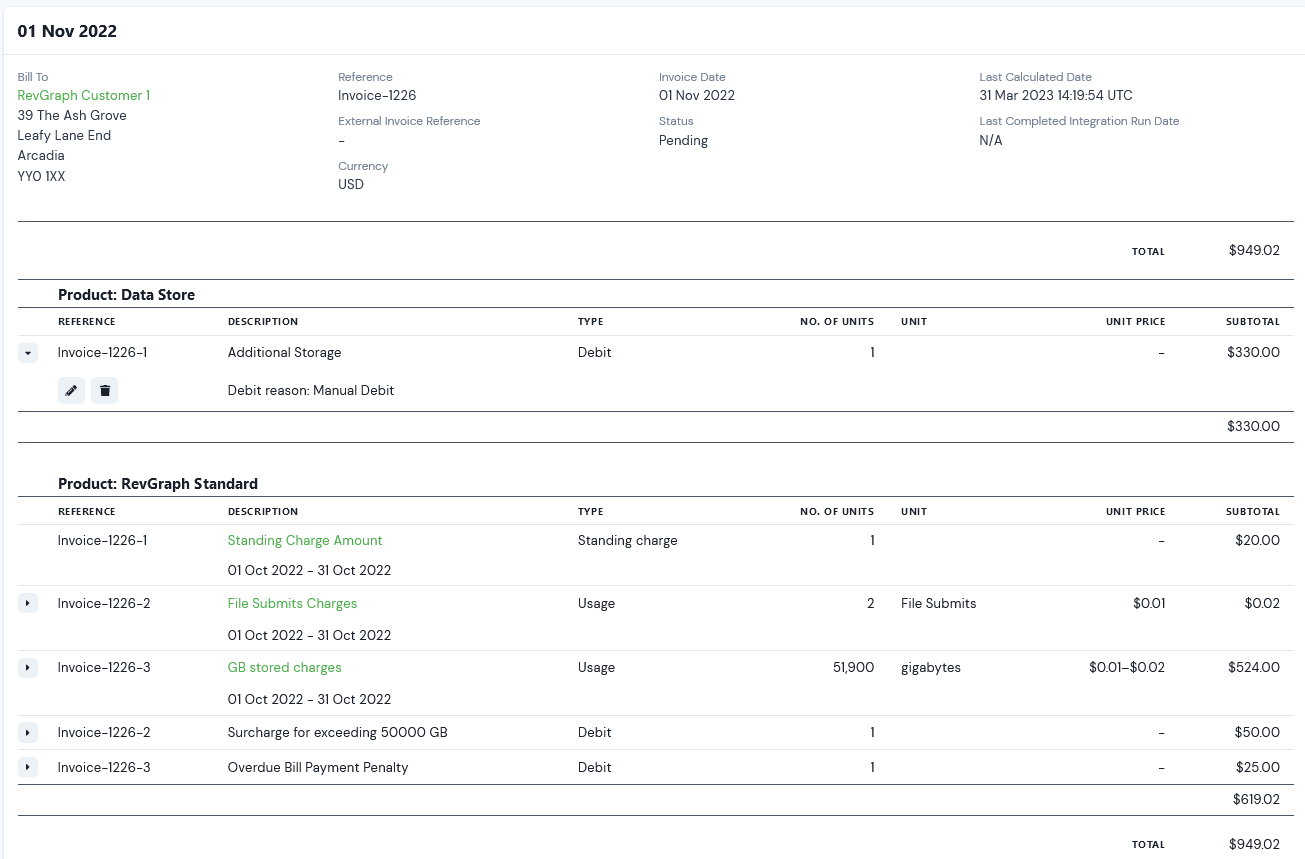The image size is (1305, 859).
Task: Expand the Surcharge for exceeding 50000 GB row
Action: tap(28, 732)
